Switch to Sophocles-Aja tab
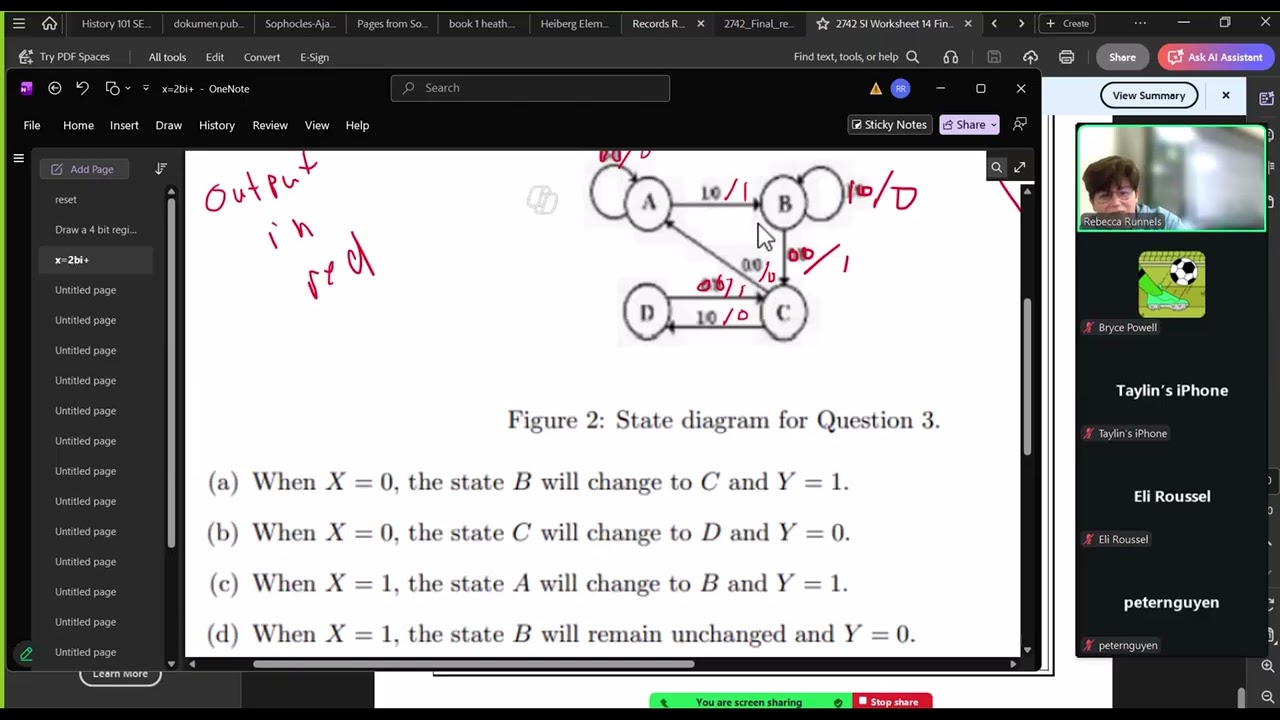The image size is (1280, 720). 299,23
